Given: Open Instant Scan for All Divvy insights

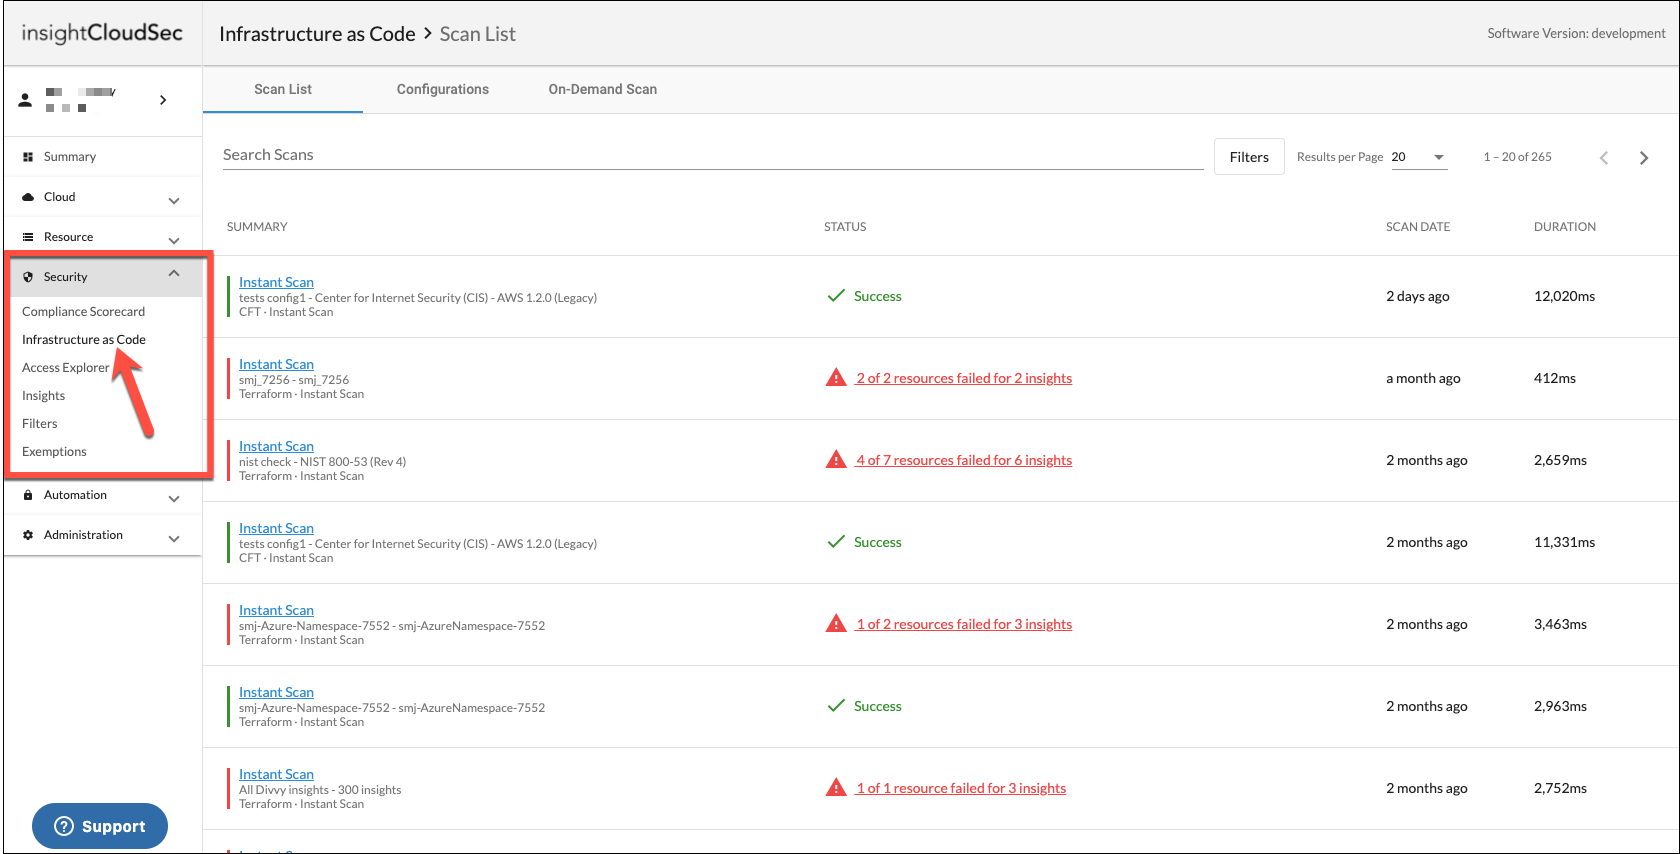Looking at the screenshot, I should click(x=276, y=775).
